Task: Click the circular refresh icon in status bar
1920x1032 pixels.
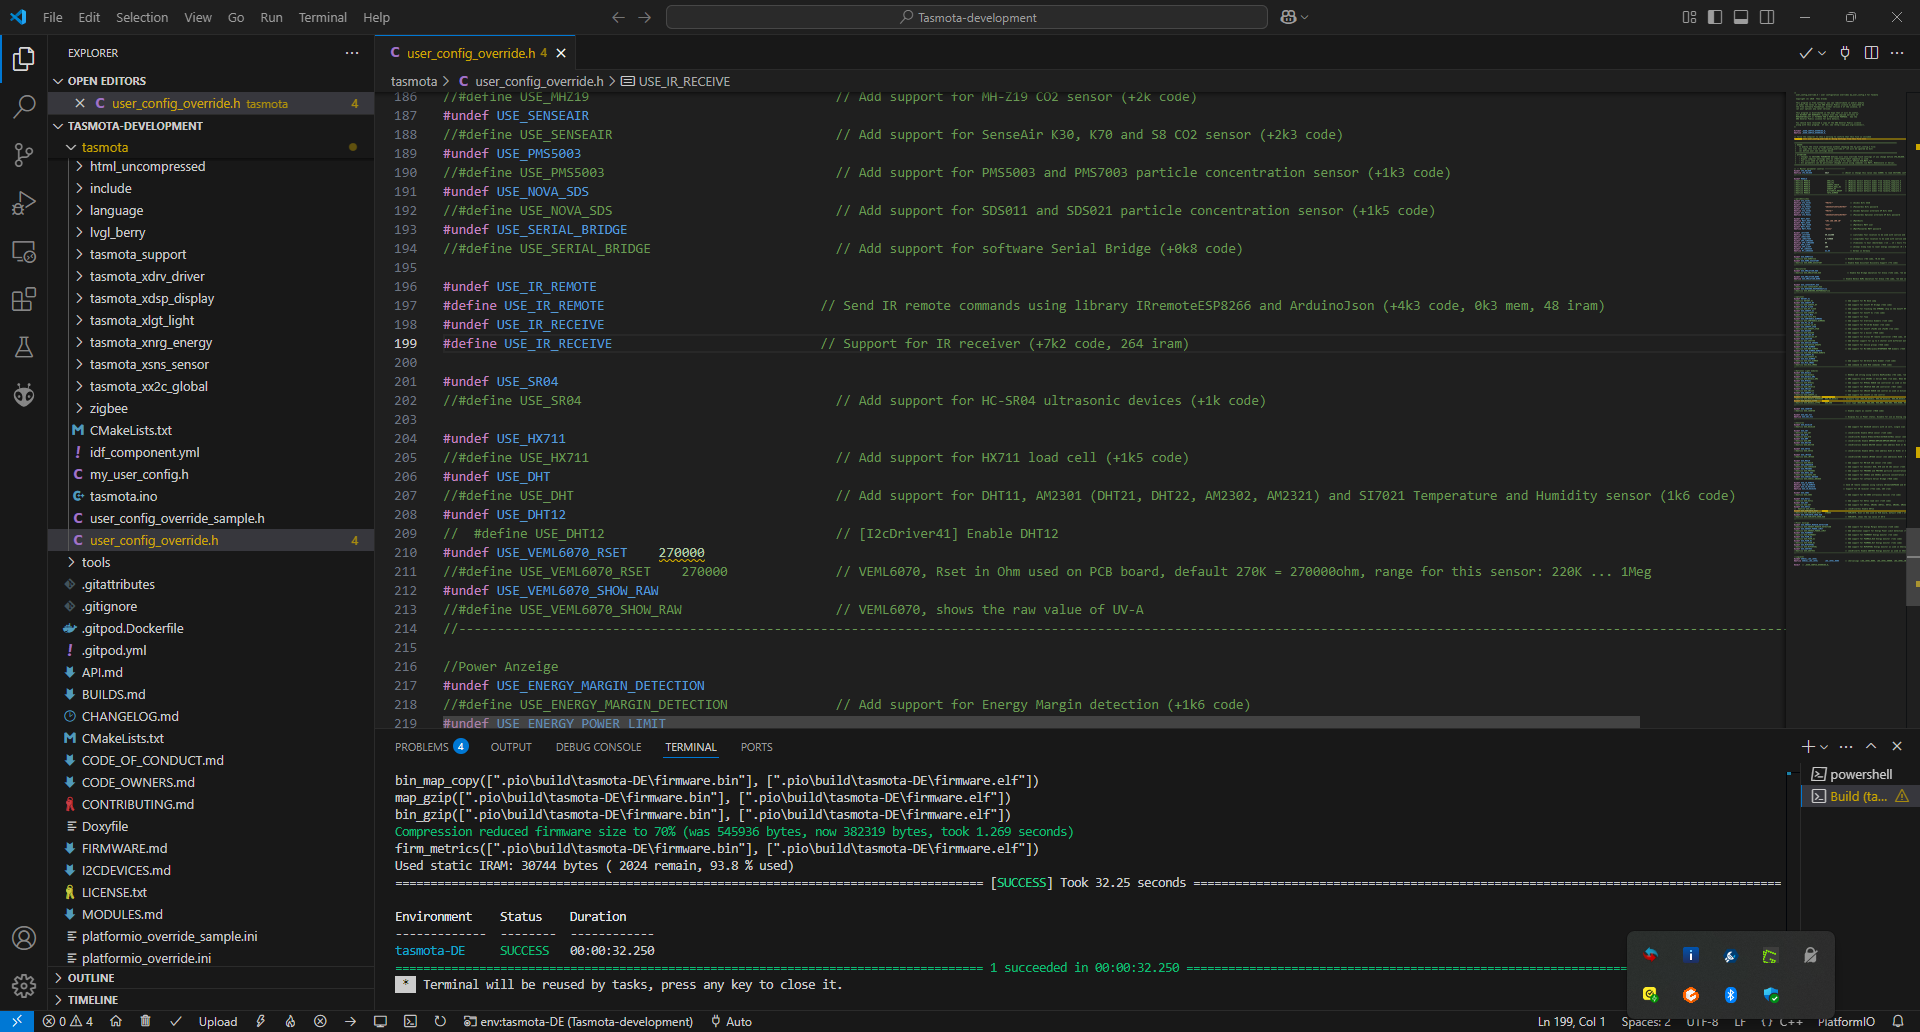Action: (x=440, y=1021)
